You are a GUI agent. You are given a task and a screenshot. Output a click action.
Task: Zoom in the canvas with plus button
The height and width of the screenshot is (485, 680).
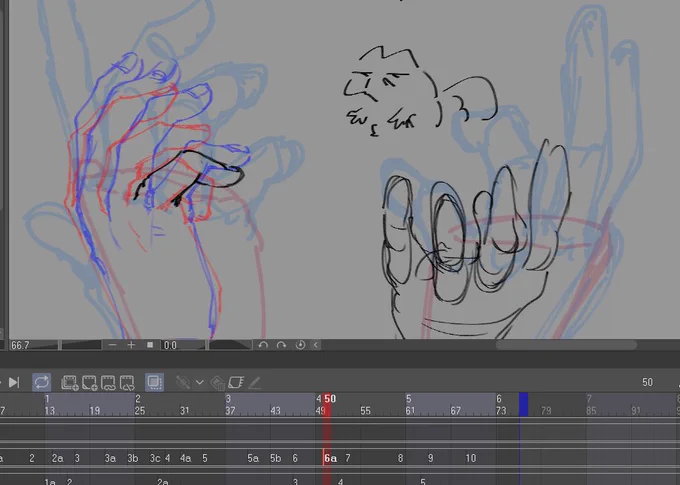click(131, 345)
